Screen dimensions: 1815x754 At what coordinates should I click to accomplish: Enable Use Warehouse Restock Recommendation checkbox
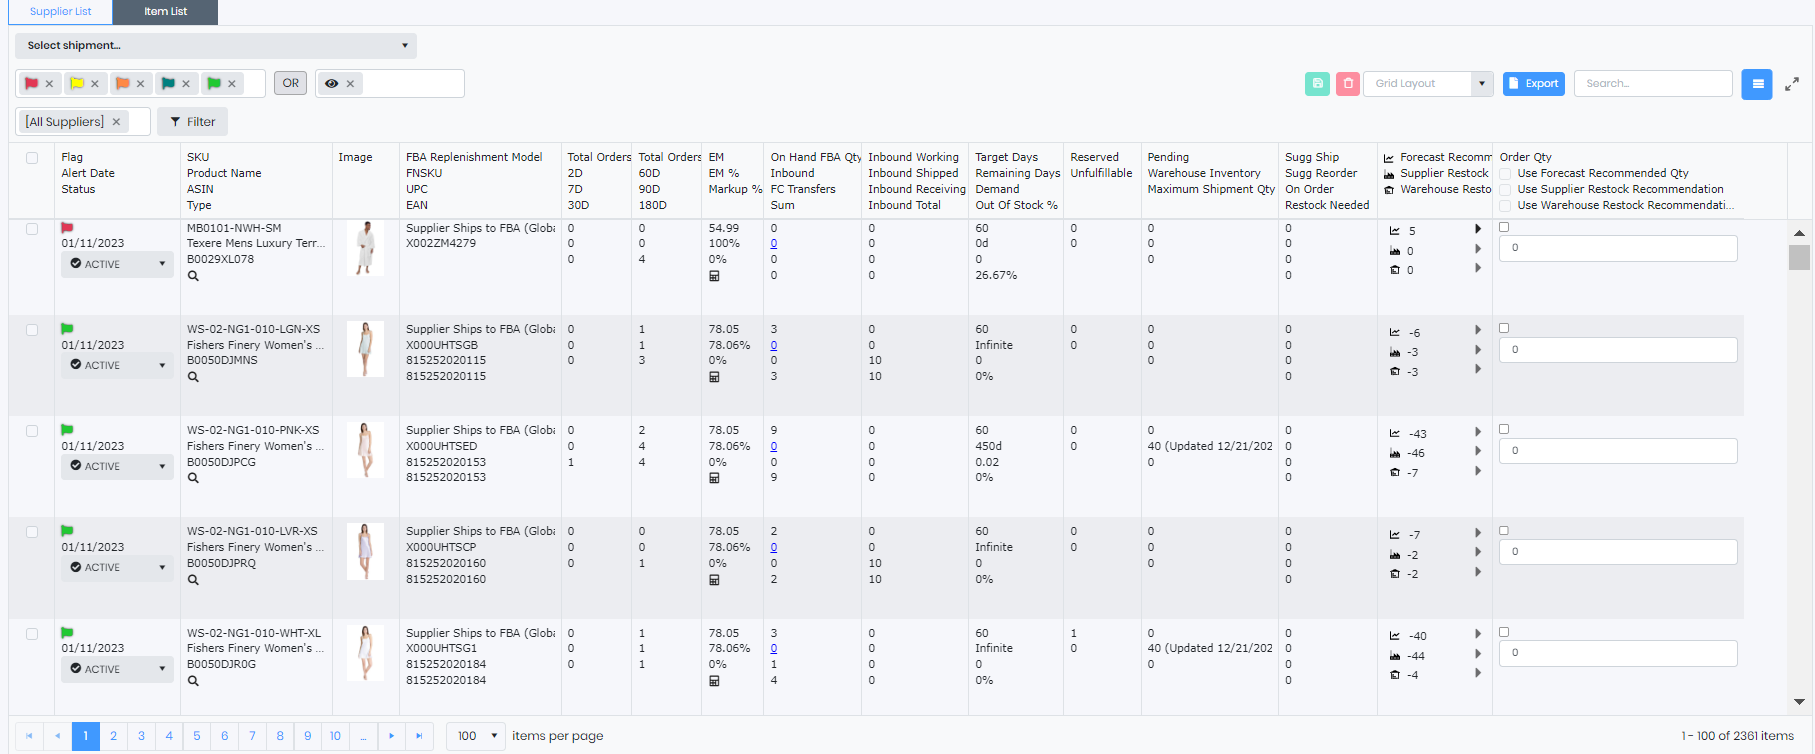1505,206
